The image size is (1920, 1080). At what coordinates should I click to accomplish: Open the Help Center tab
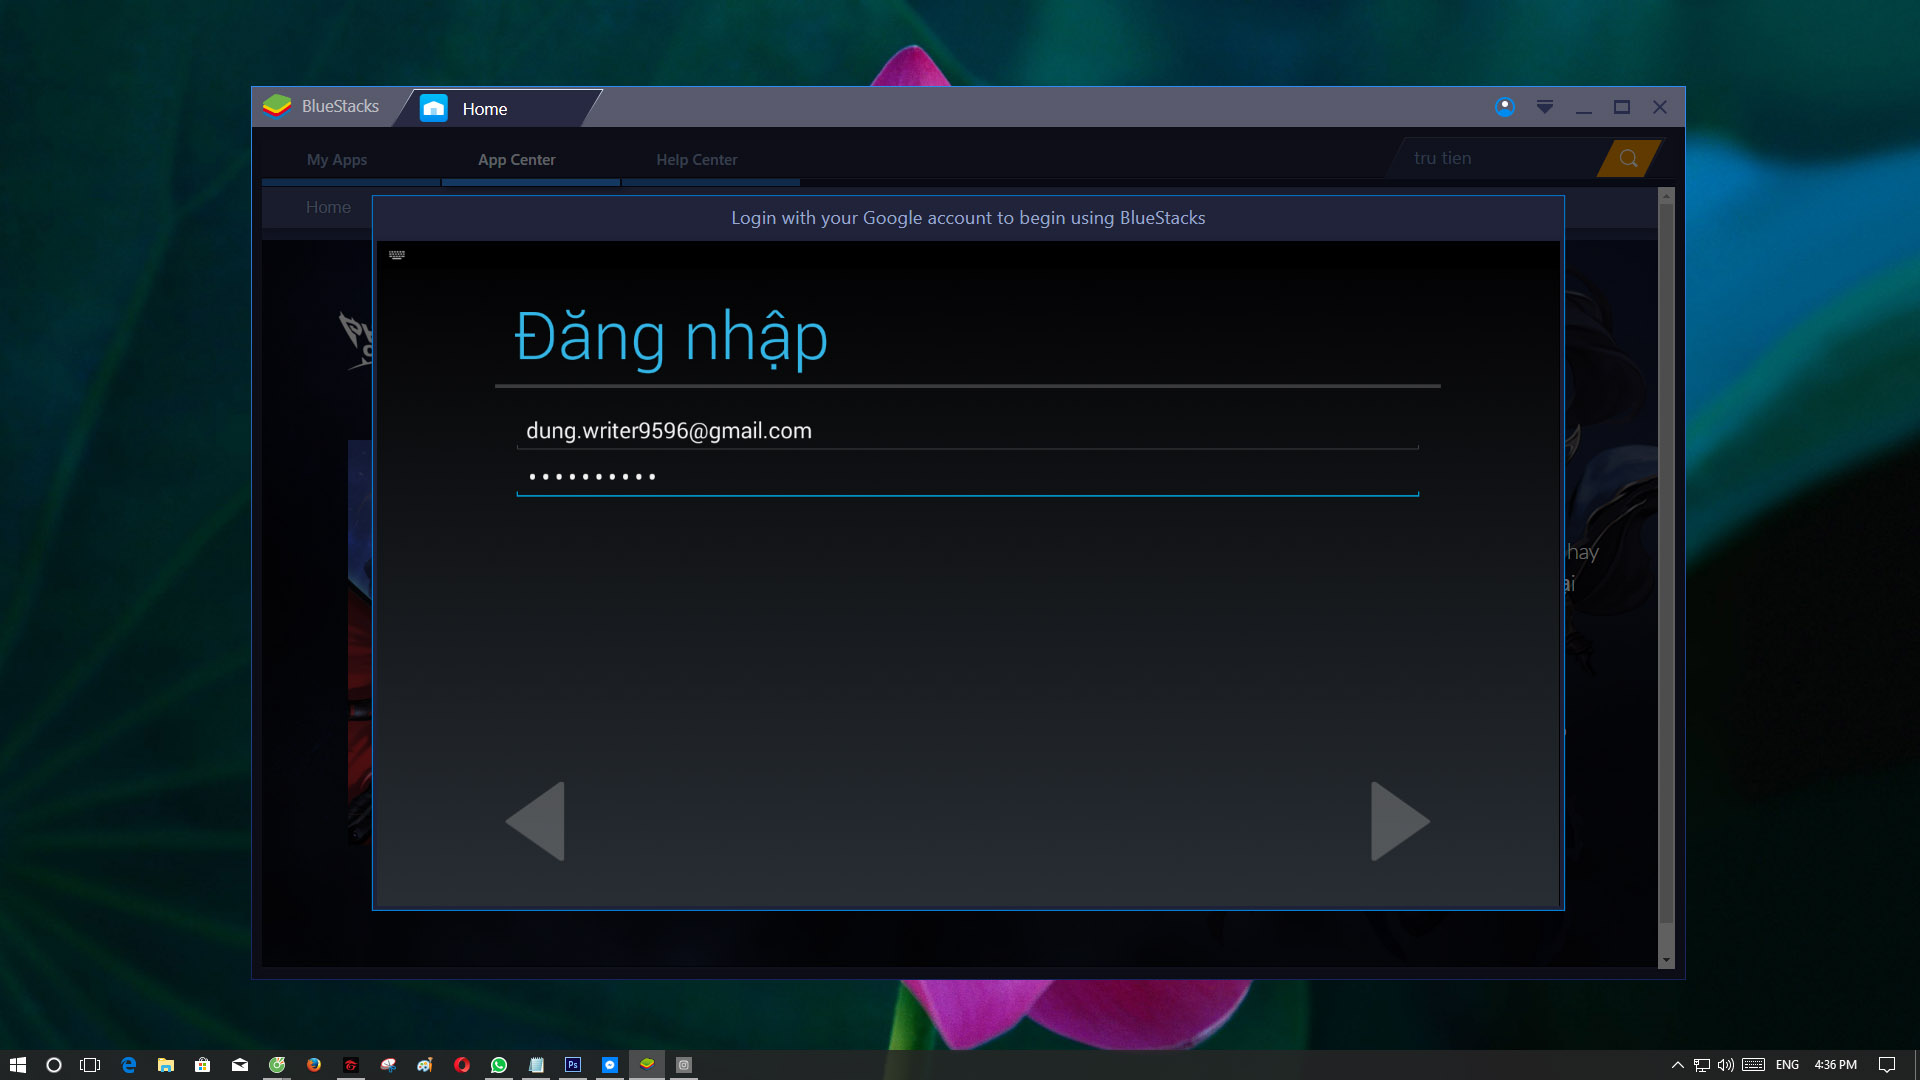click(696, 160)
